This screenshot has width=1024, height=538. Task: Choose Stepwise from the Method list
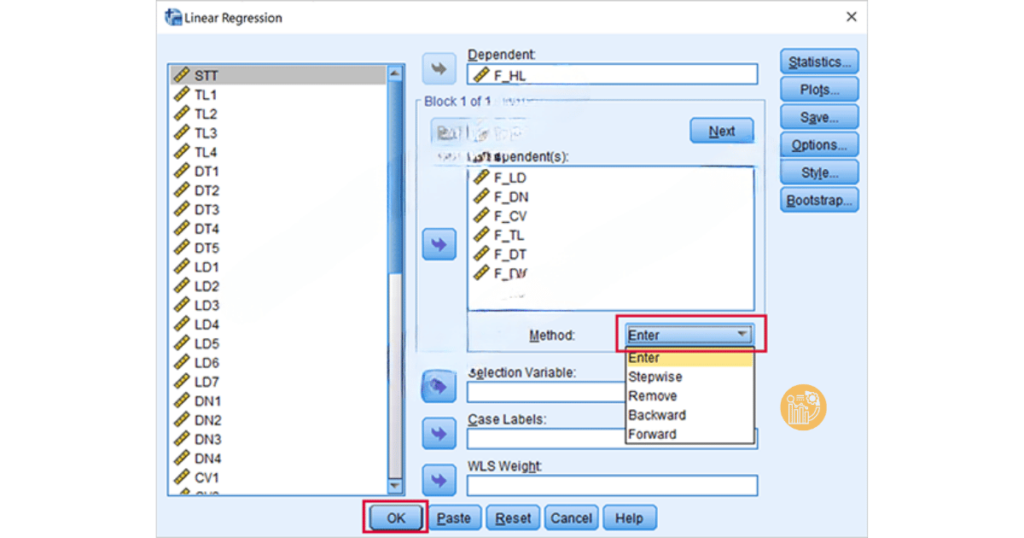(x=655, y=377)
